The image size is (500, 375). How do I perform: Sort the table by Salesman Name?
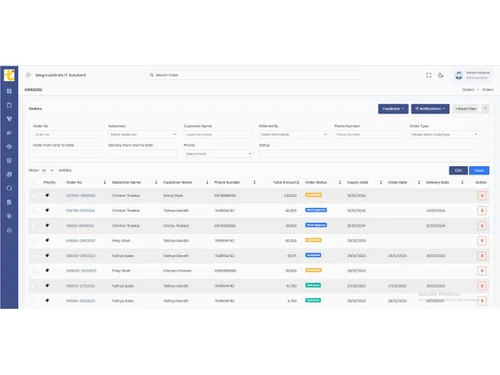point(156,182)
